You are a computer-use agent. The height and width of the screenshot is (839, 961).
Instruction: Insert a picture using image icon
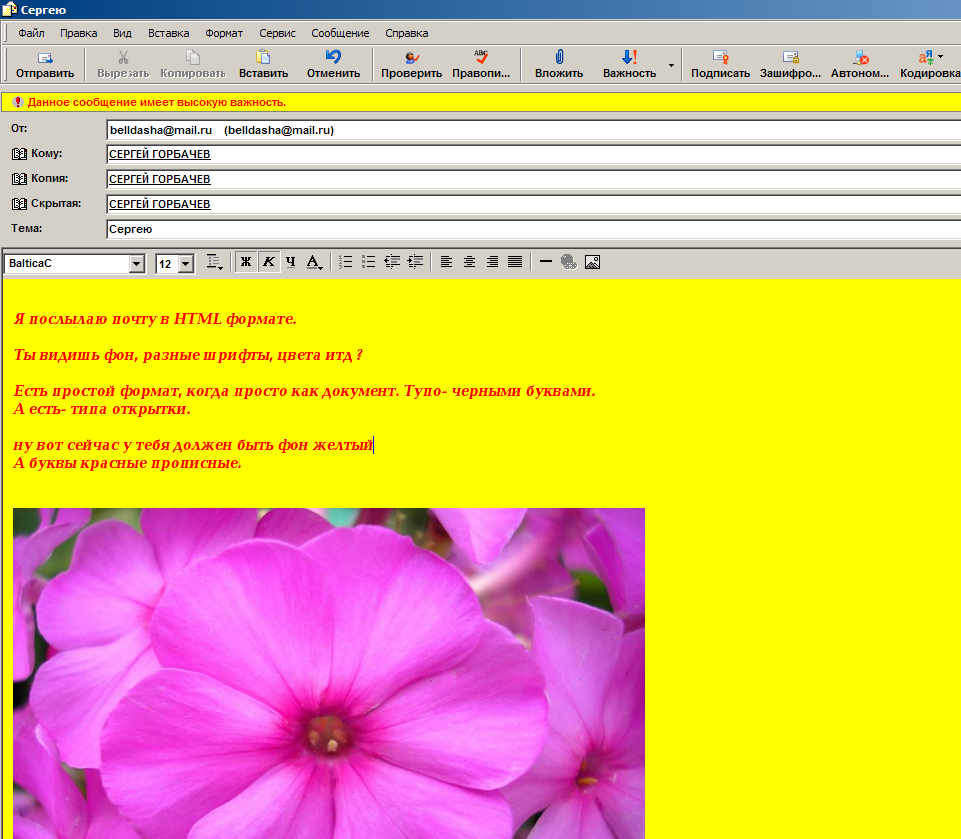pos(592,262)
